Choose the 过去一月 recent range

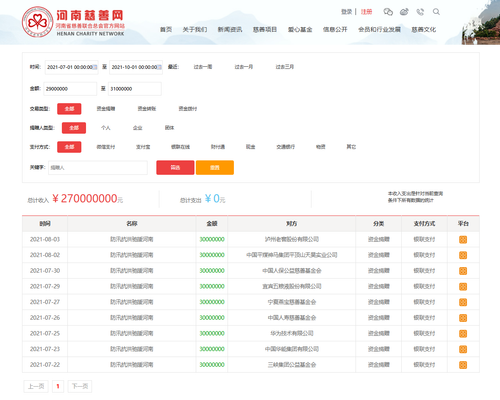pos(244,67)
